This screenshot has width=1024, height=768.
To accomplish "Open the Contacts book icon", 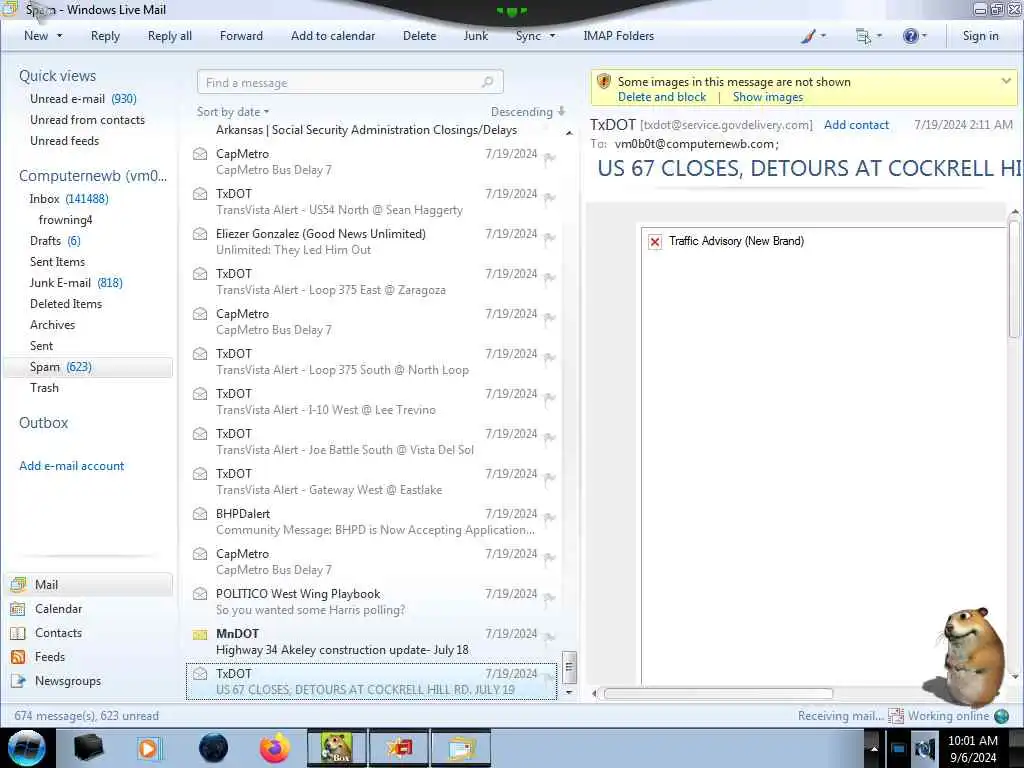I will (x=18, y=633).
